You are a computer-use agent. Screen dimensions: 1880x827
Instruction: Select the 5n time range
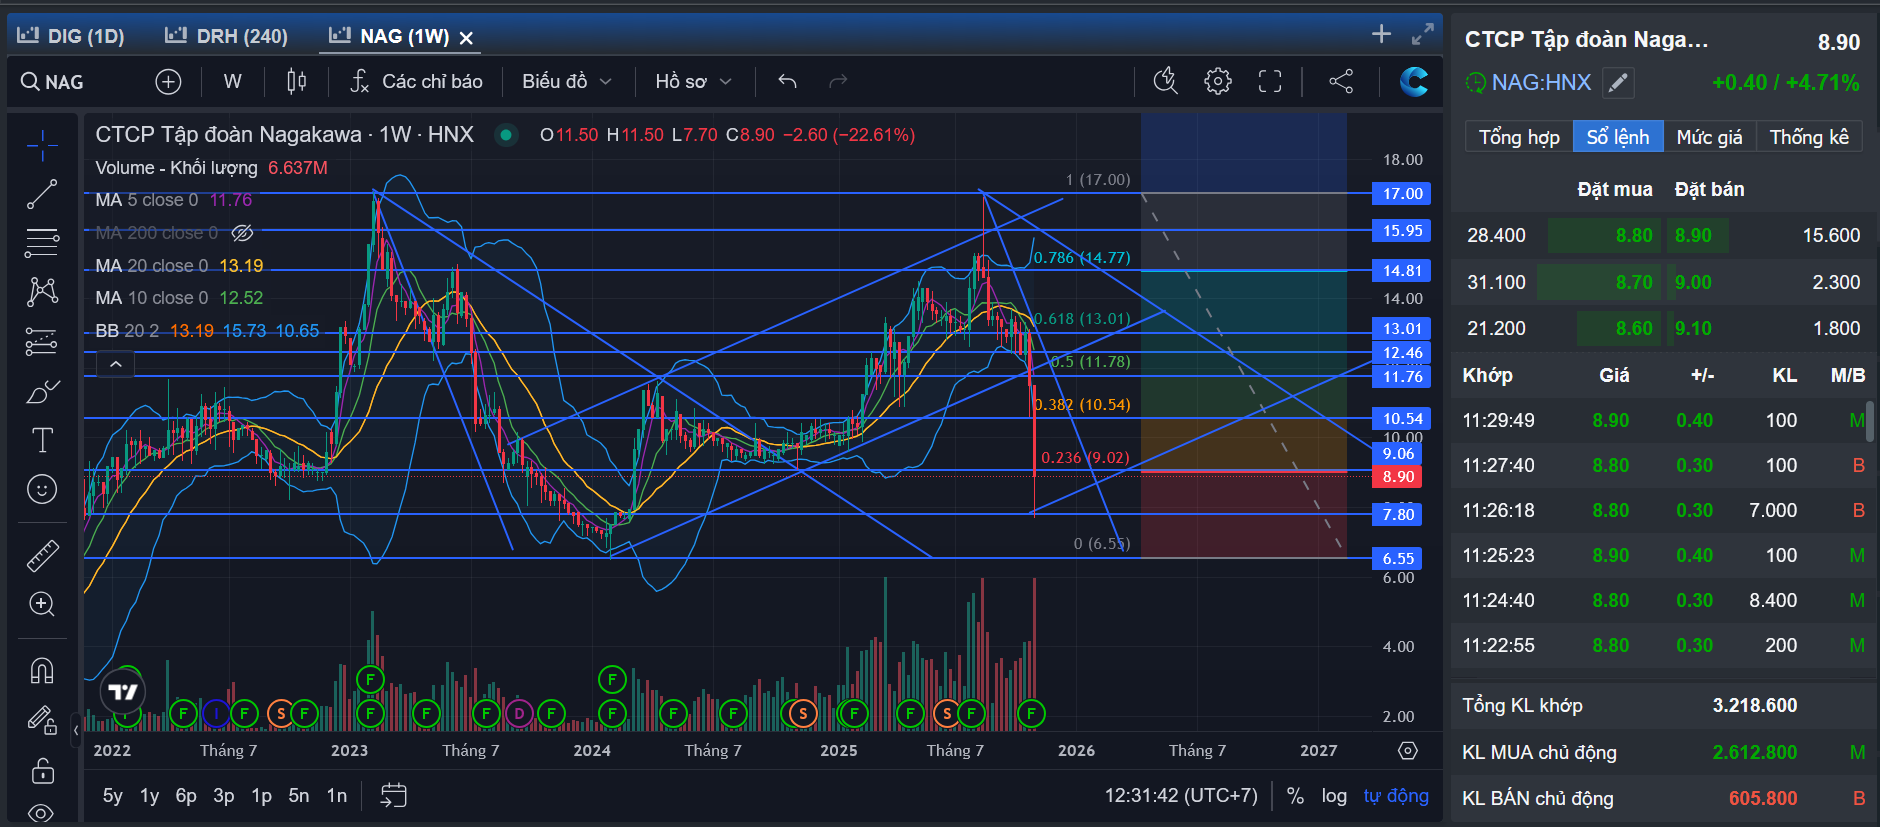[299, 796]
